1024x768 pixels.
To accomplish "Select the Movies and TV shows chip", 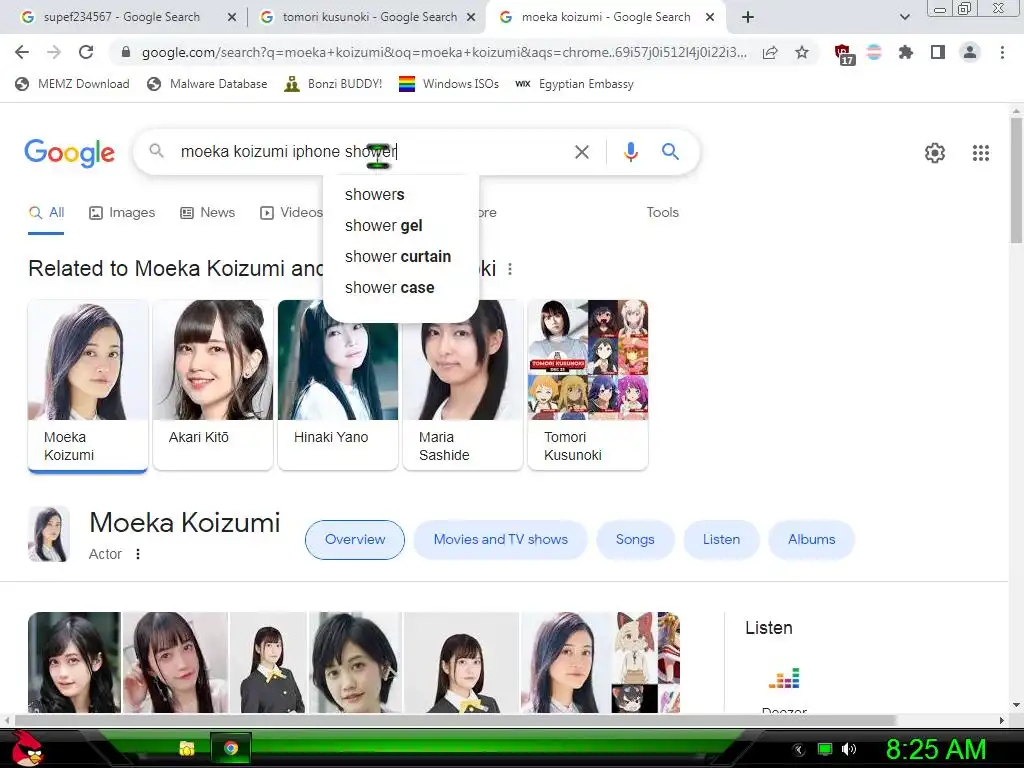I will tap(500, 539).
